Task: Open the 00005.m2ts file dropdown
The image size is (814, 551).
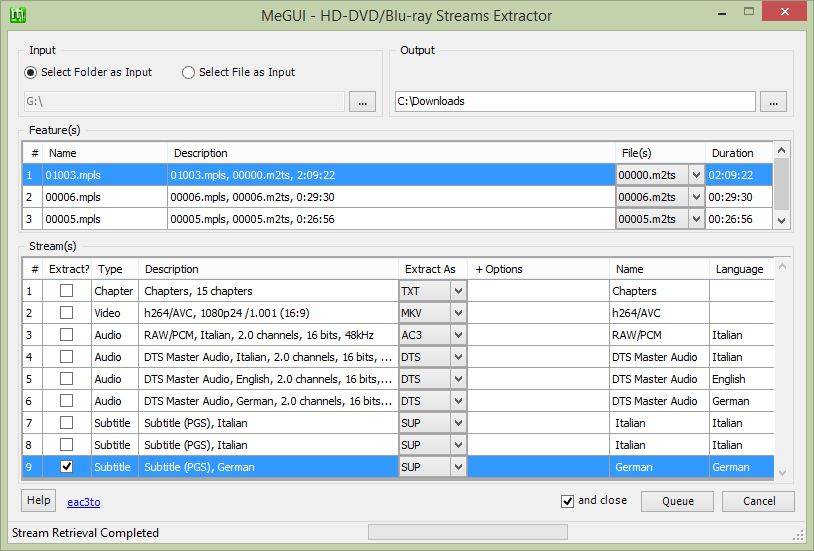Action: coord(696,219)
